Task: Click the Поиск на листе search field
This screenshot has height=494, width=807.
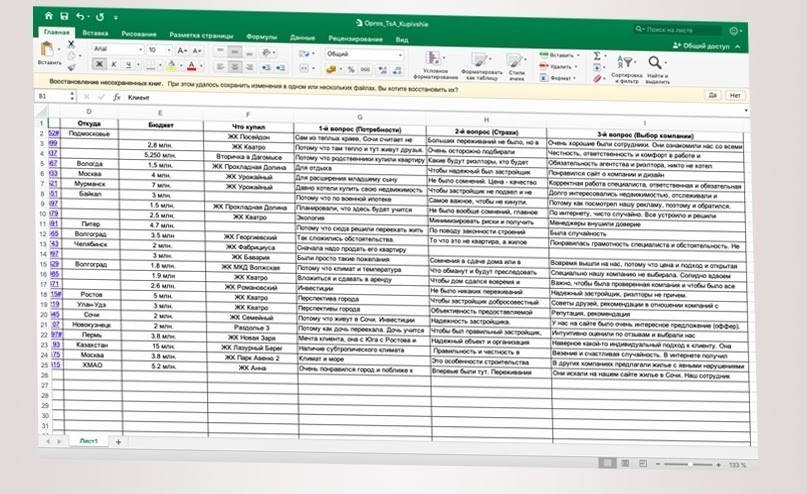Action: pyautogui.click(x=678, y=29)
